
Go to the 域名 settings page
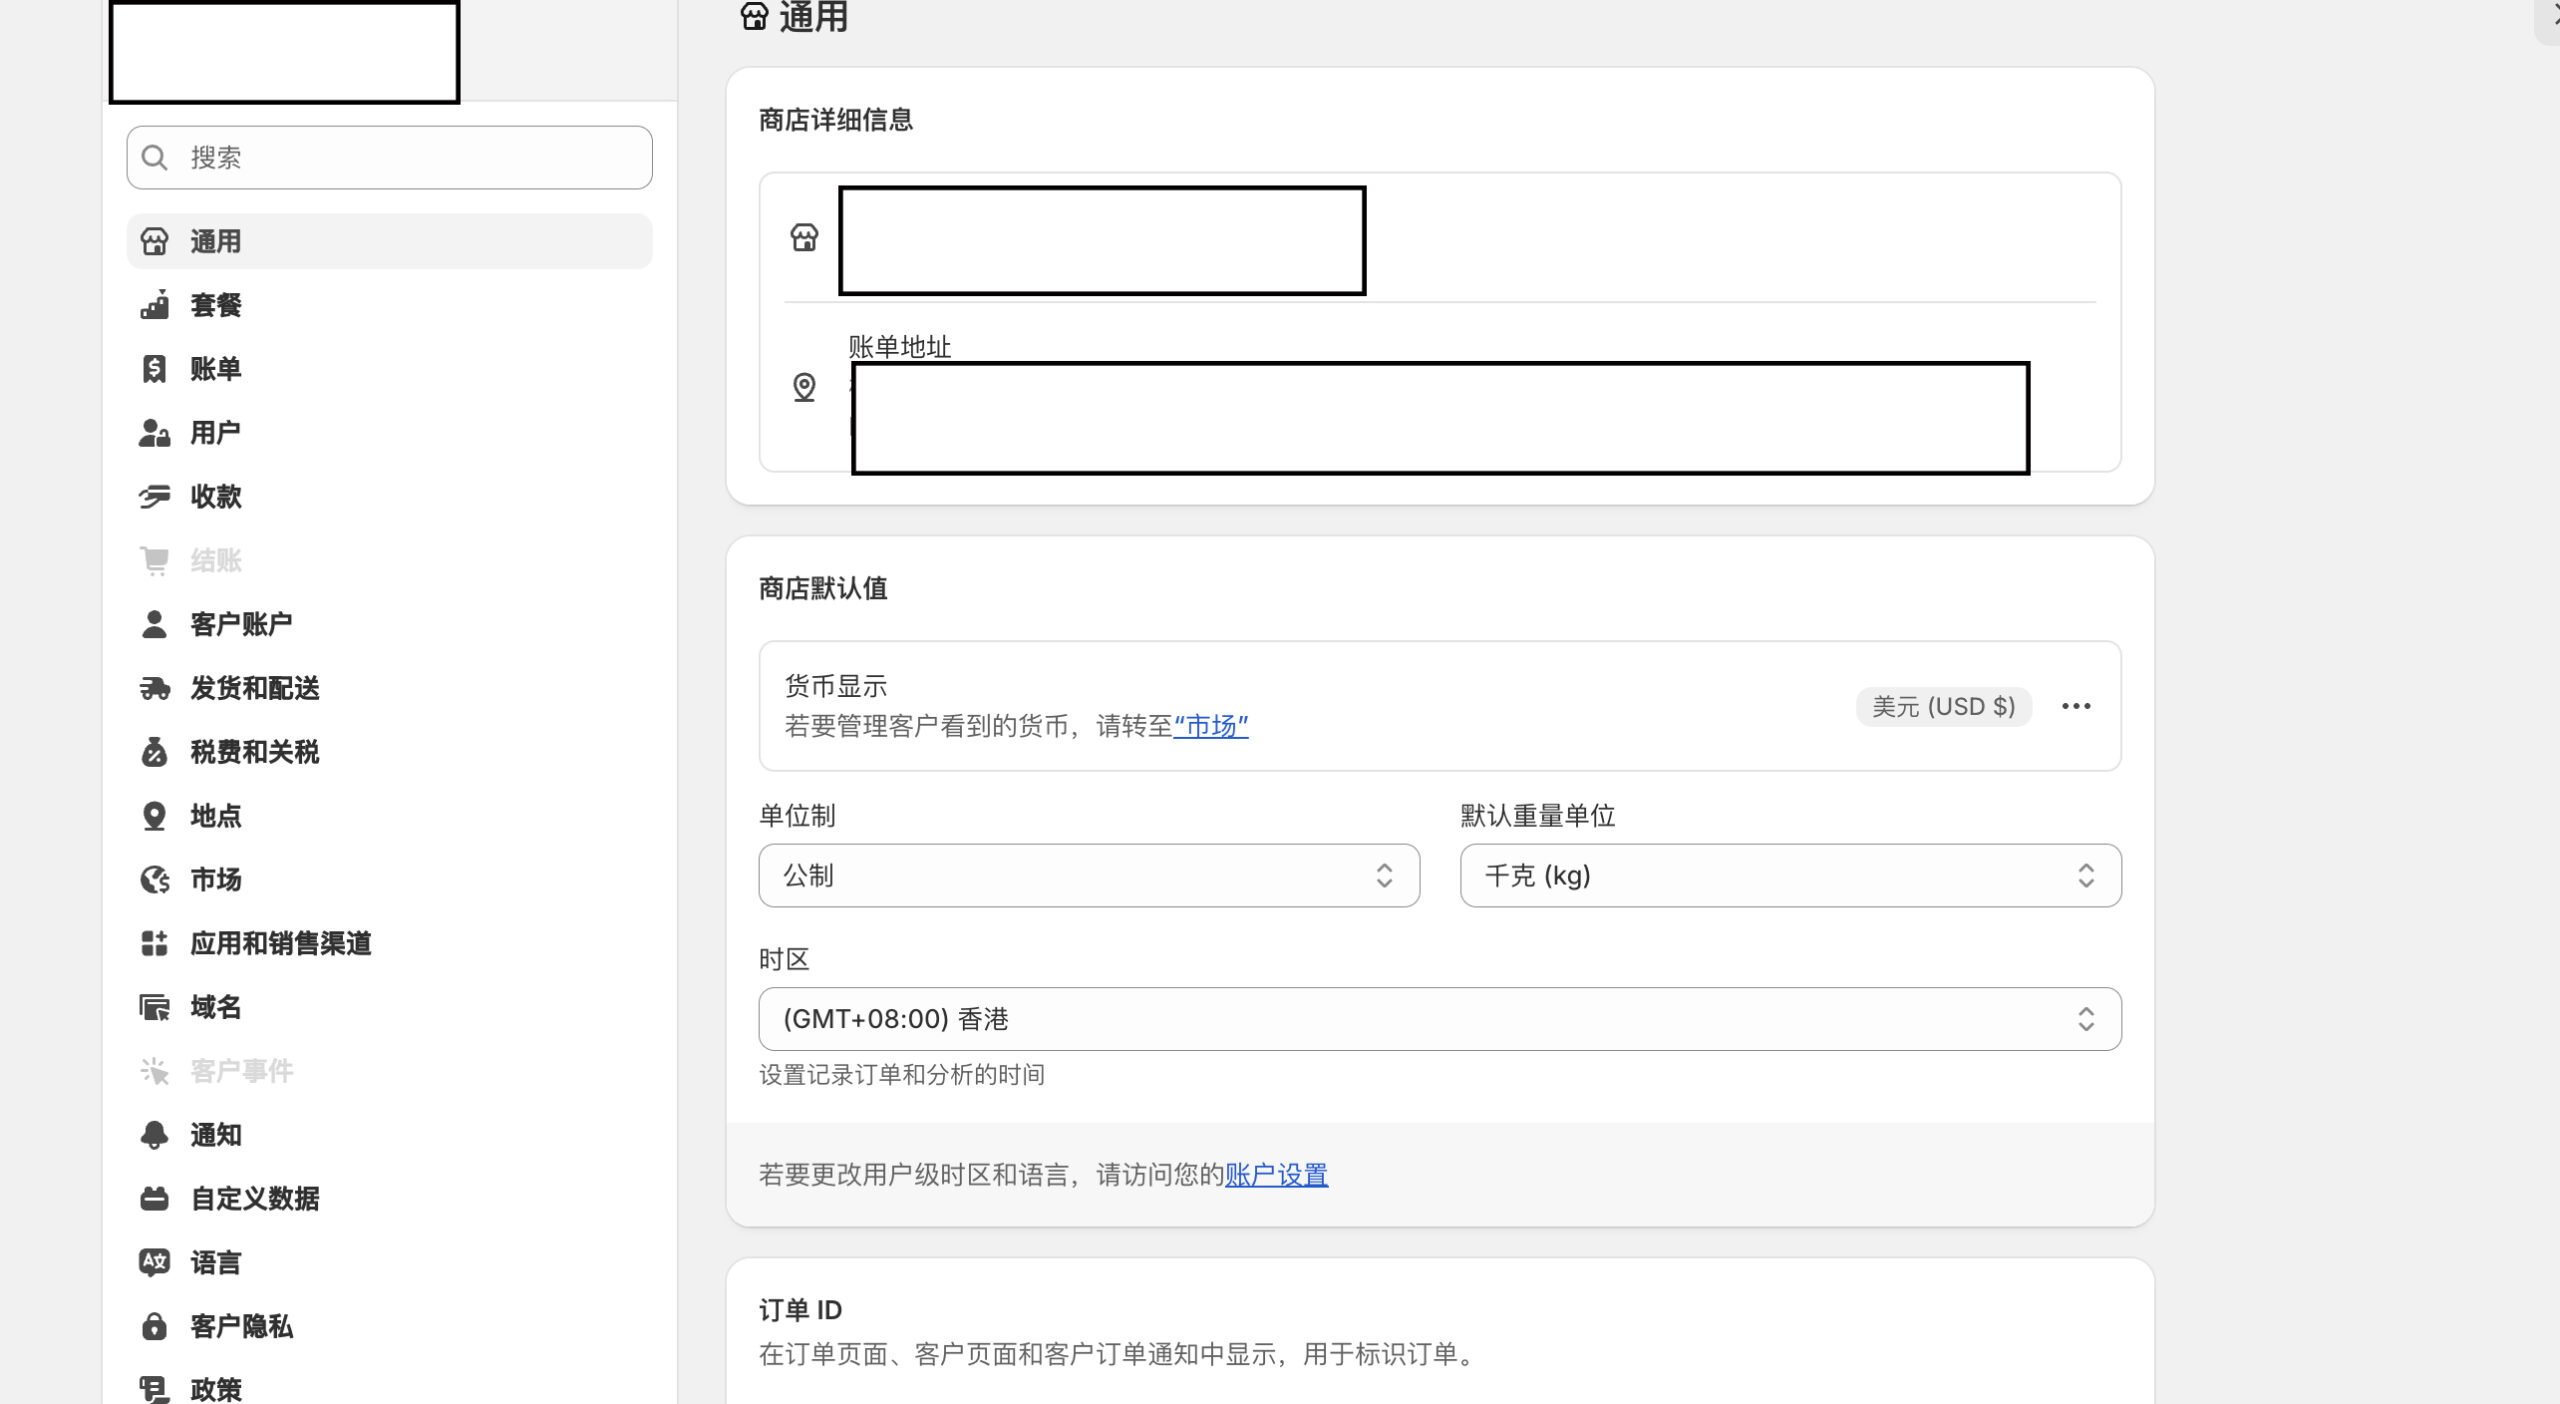215,1007
